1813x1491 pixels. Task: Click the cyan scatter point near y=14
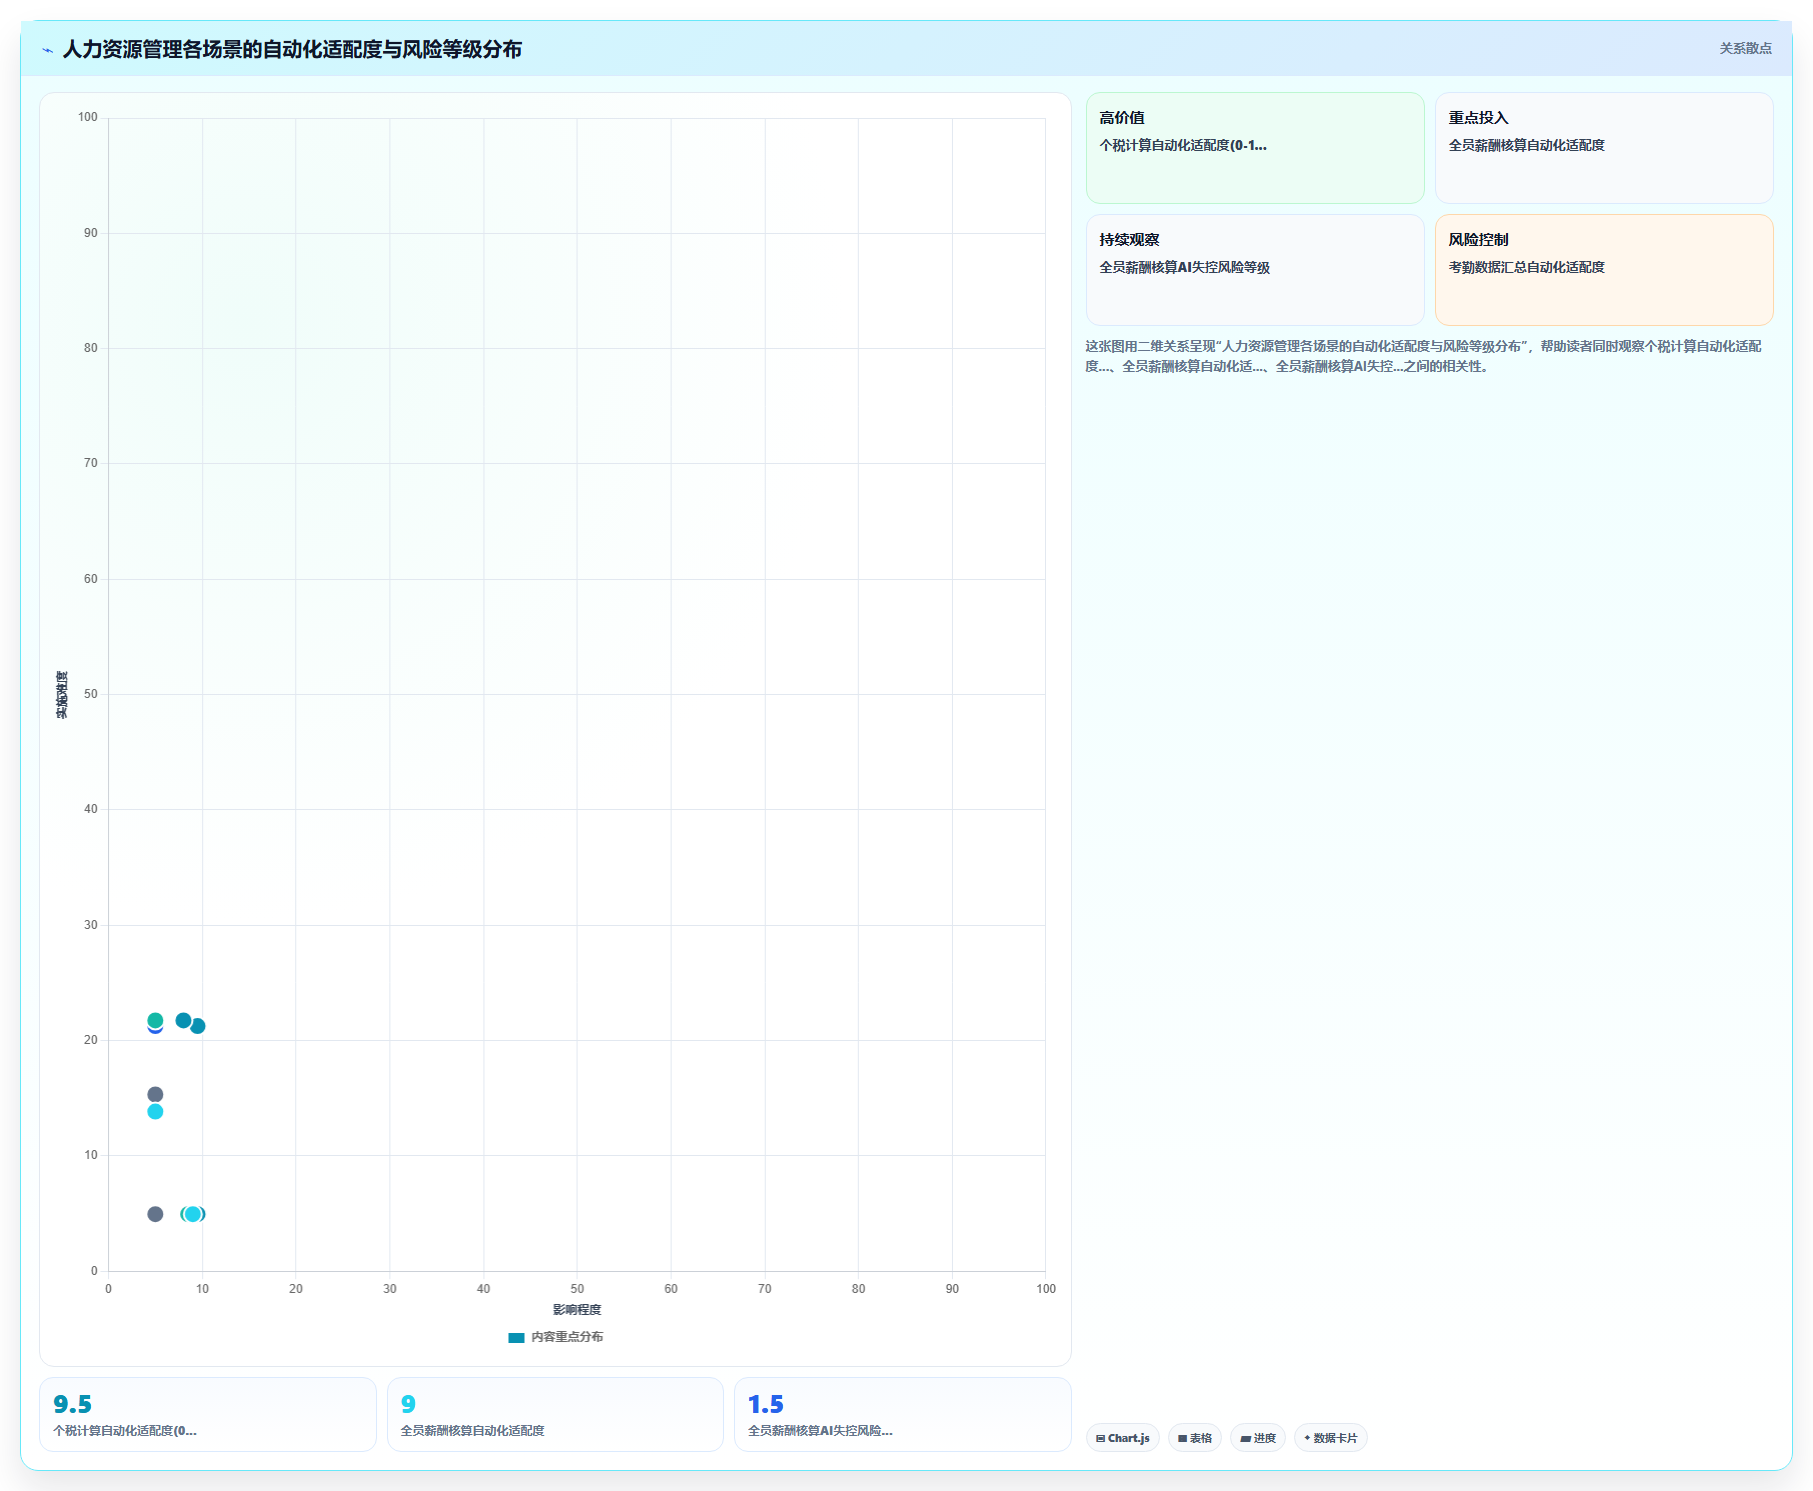(x=155, y=1111)
